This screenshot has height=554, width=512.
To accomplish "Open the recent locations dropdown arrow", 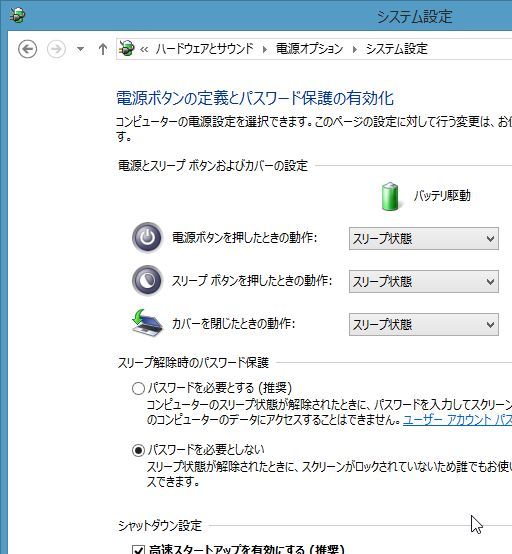I will [x=81, y=49].
